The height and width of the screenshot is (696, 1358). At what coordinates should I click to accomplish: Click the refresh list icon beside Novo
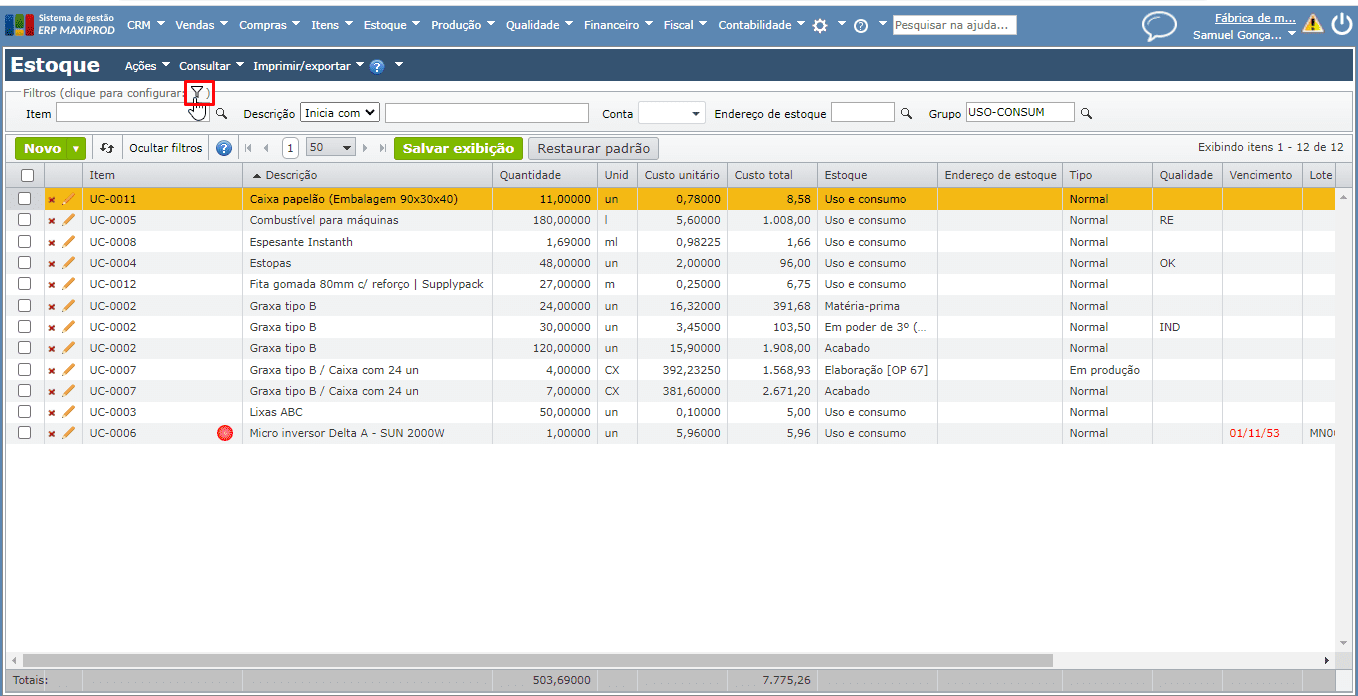[107, 148]
